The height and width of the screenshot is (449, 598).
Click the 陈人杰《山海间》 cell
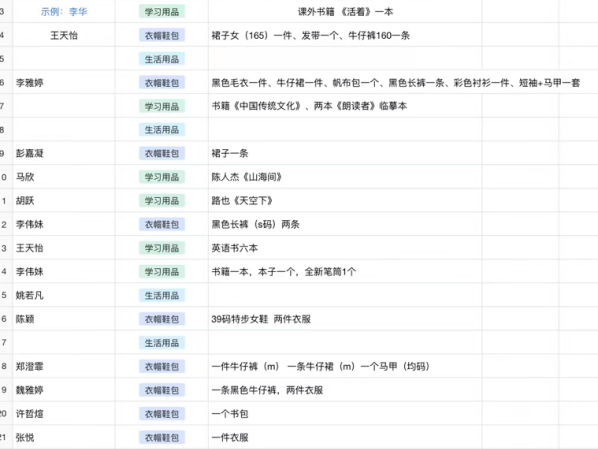(x=345, y=177)
